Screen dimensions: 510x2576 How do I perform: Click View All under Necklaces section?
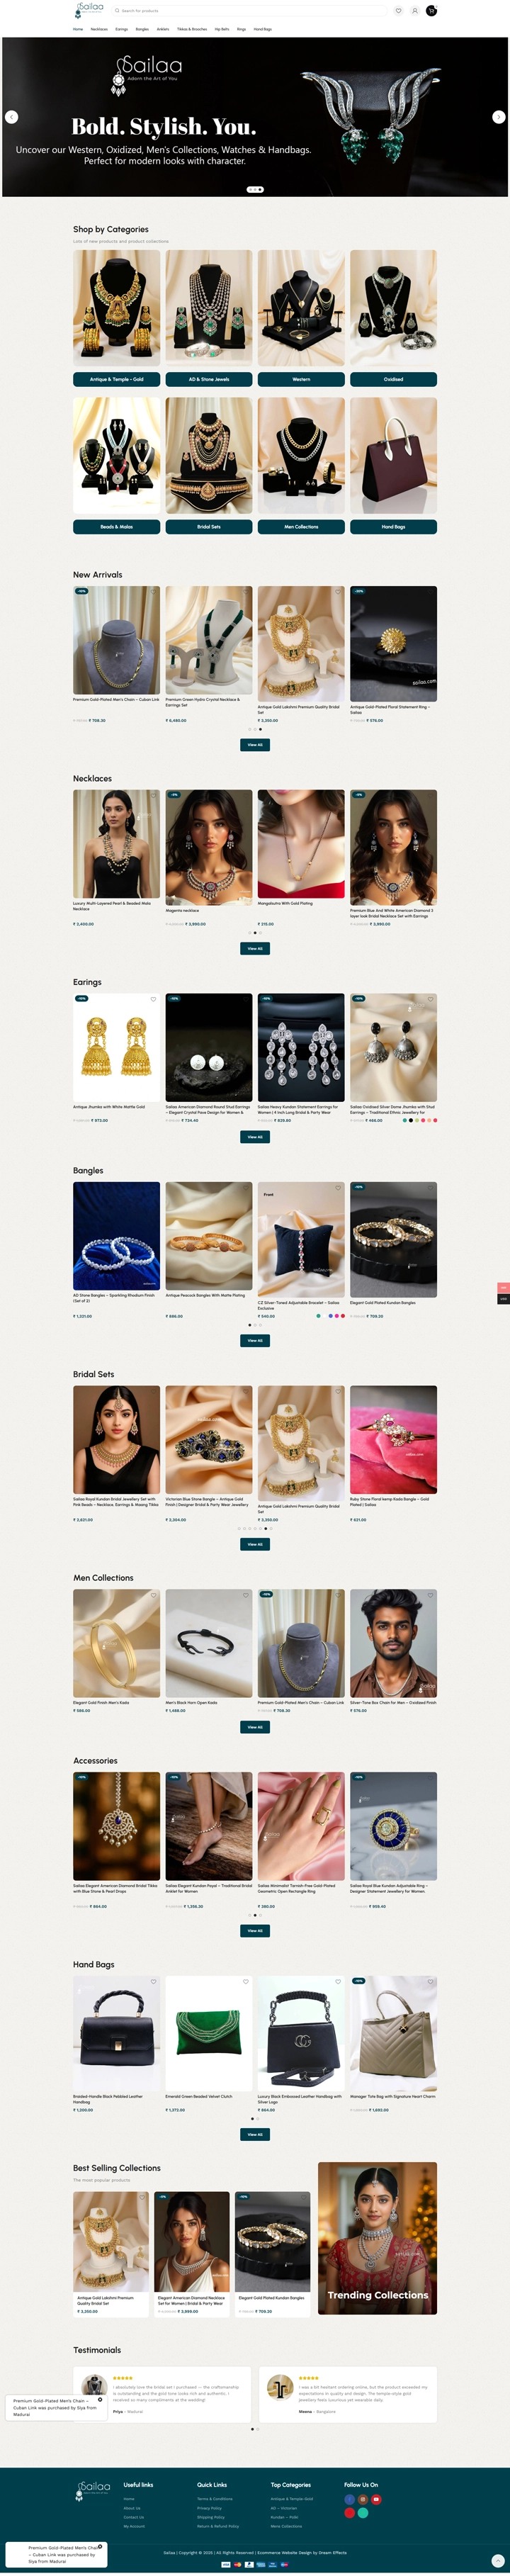click(x=255, y=948)
